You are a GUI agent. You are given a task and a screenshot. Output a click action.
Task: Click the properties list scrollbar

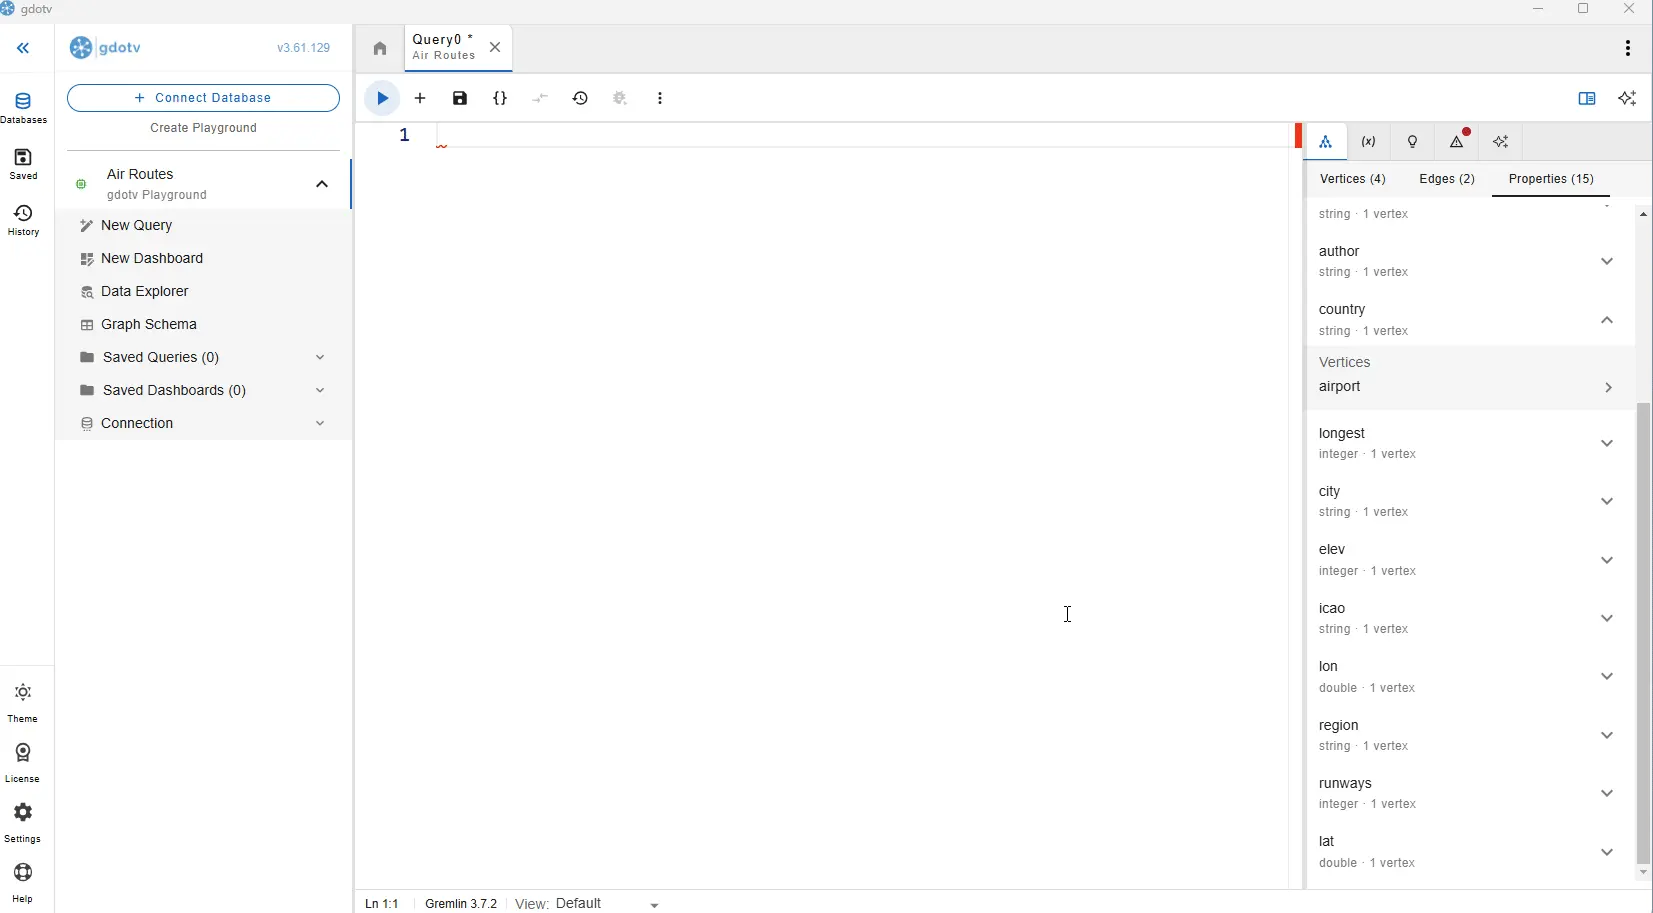(1643, 633)
